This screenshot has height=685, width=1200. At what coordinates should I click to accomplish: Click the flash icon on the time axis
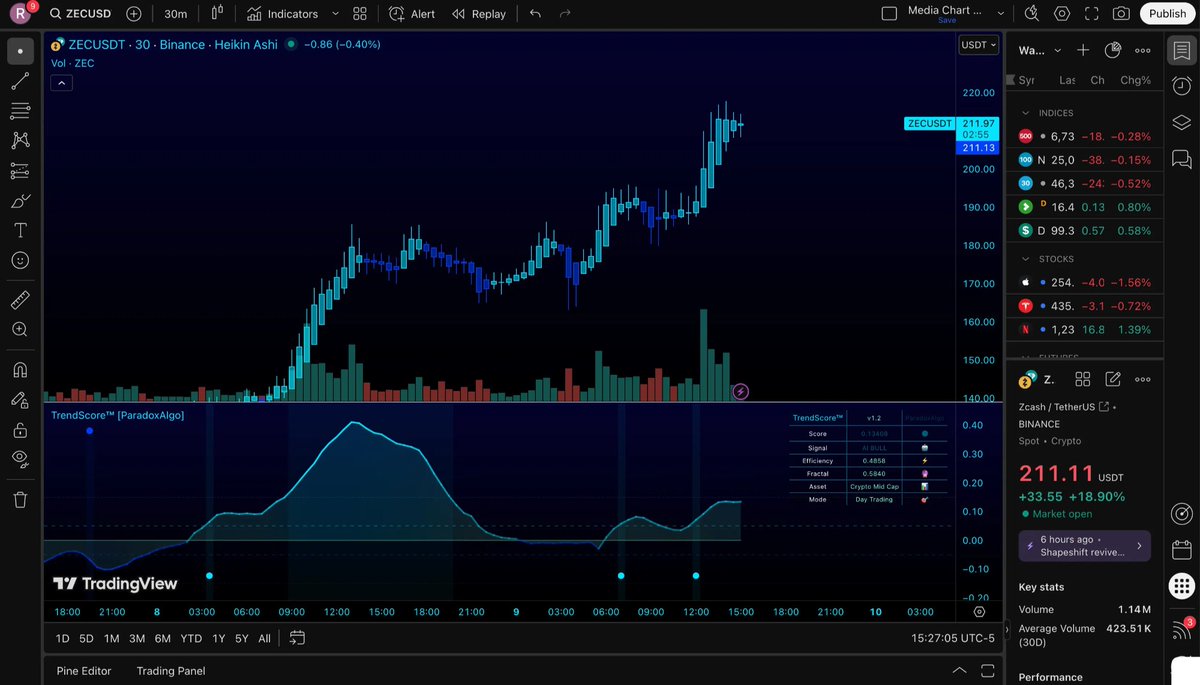(740, 392)
